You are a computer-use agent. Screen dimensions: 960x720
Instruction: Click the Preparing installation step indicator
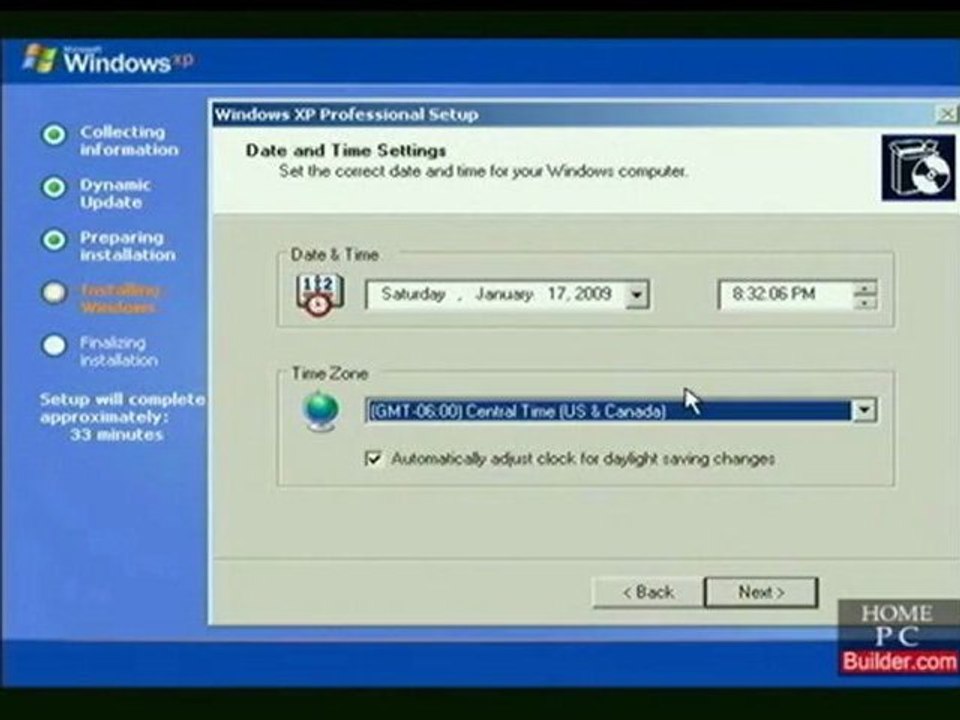pos(54,239)
